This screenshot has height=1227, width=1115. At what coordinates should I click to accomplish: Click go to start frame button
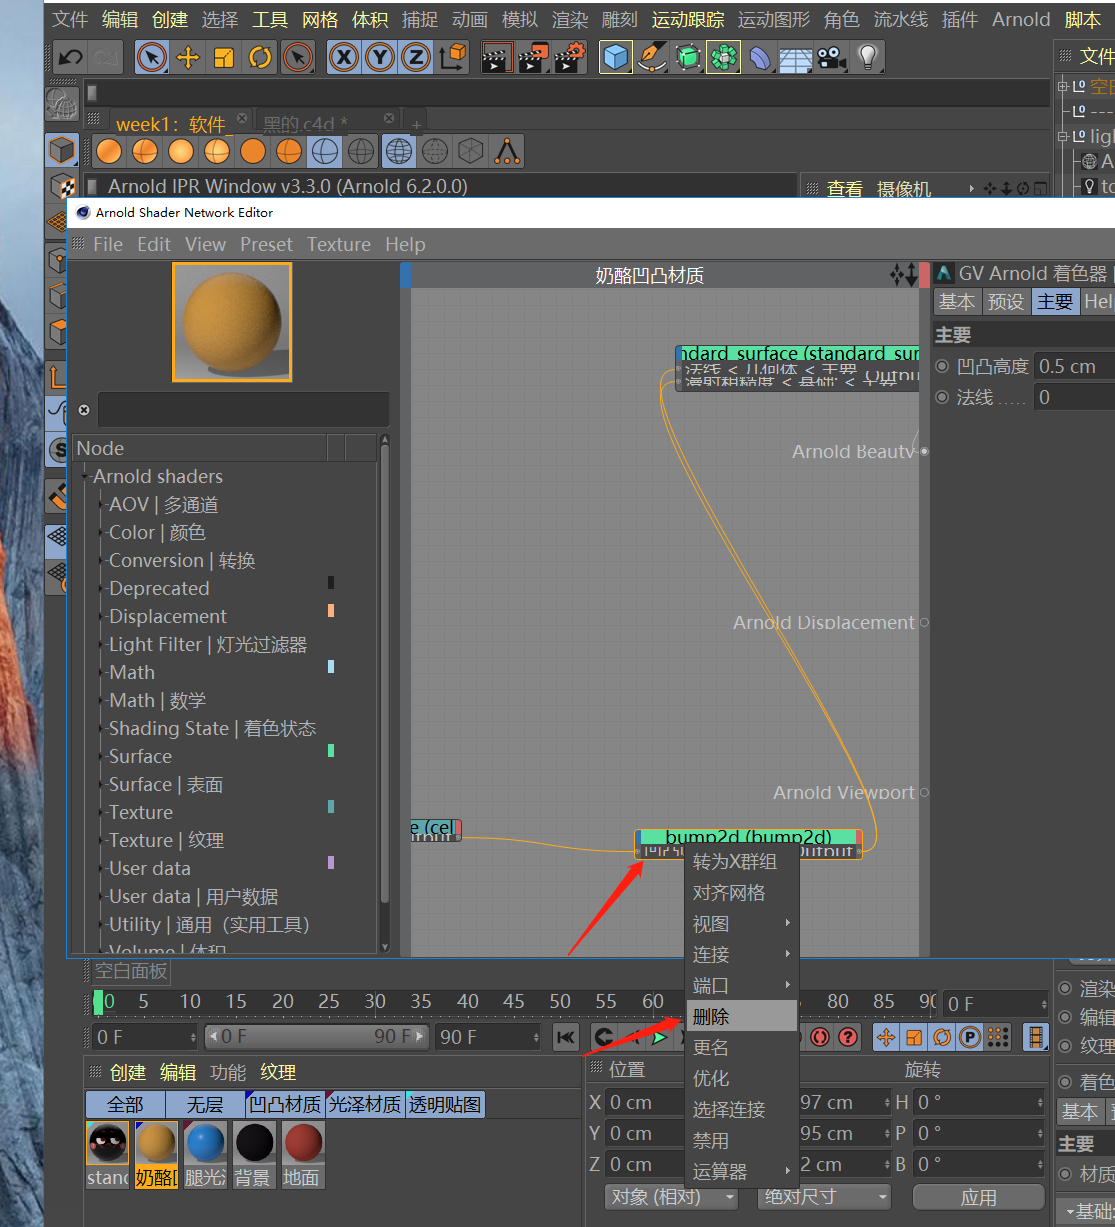(x=565, y=1037)
